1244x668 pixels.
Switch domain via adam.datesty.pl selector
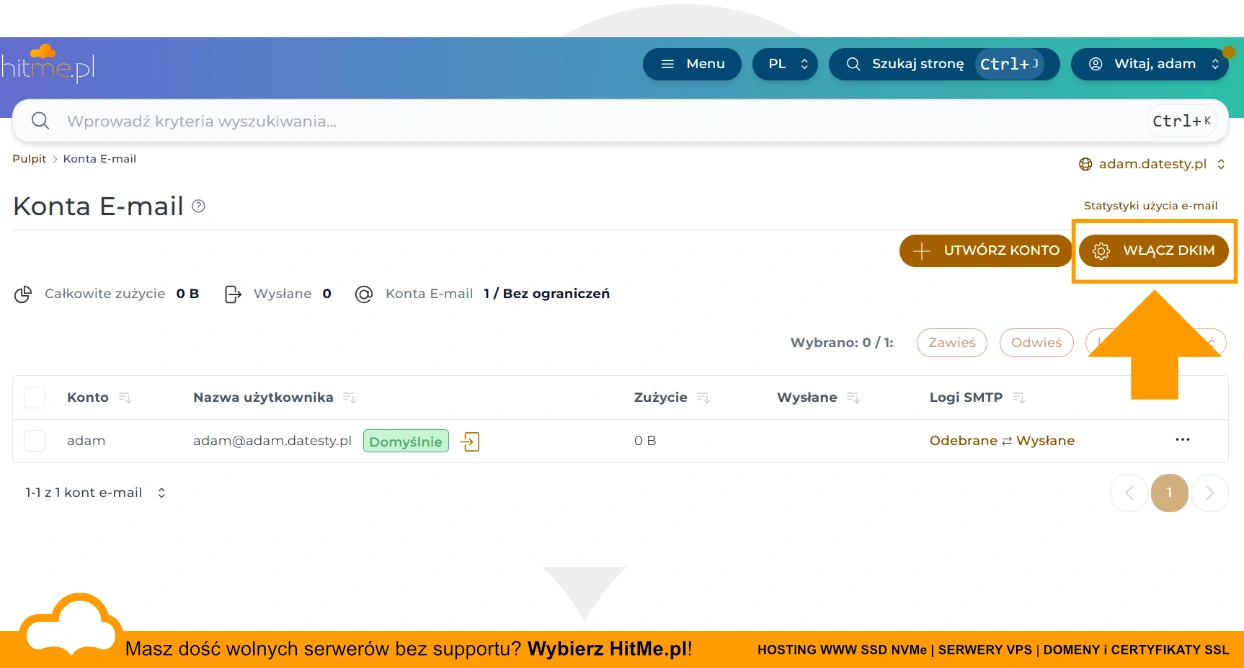1152,164
